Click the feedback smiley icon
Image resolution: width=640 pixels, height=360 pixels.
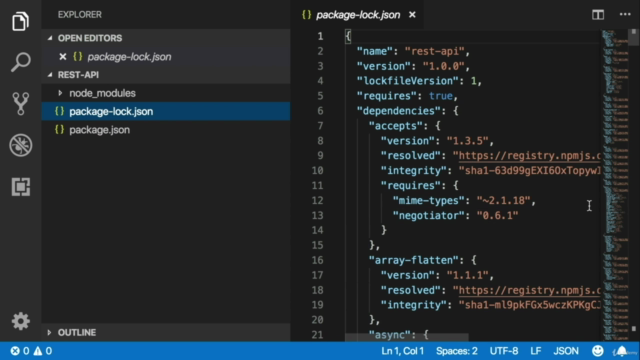click(x=598, y=351)
